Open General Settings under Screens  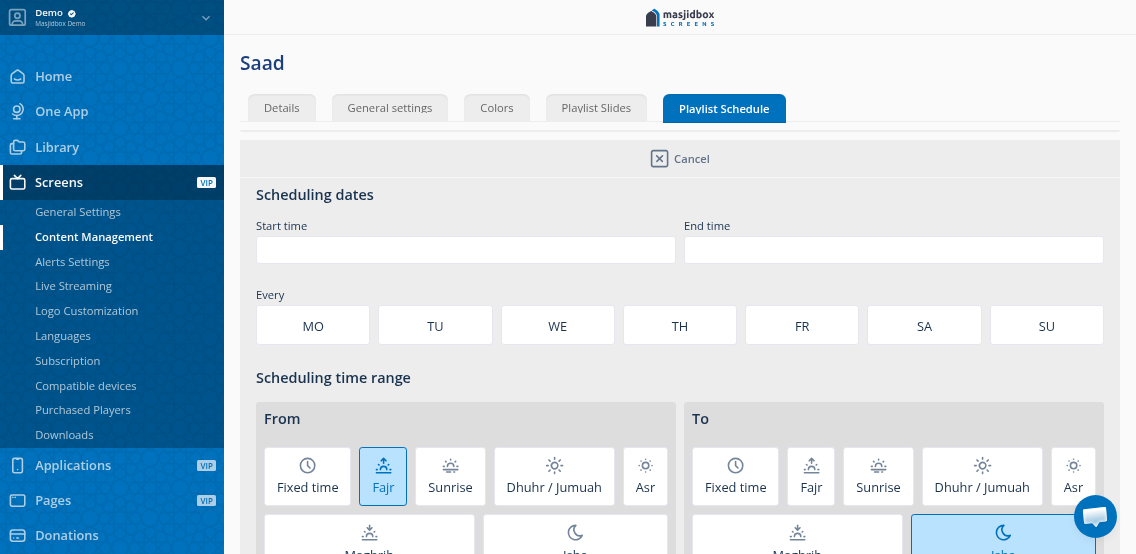point(78,212)
